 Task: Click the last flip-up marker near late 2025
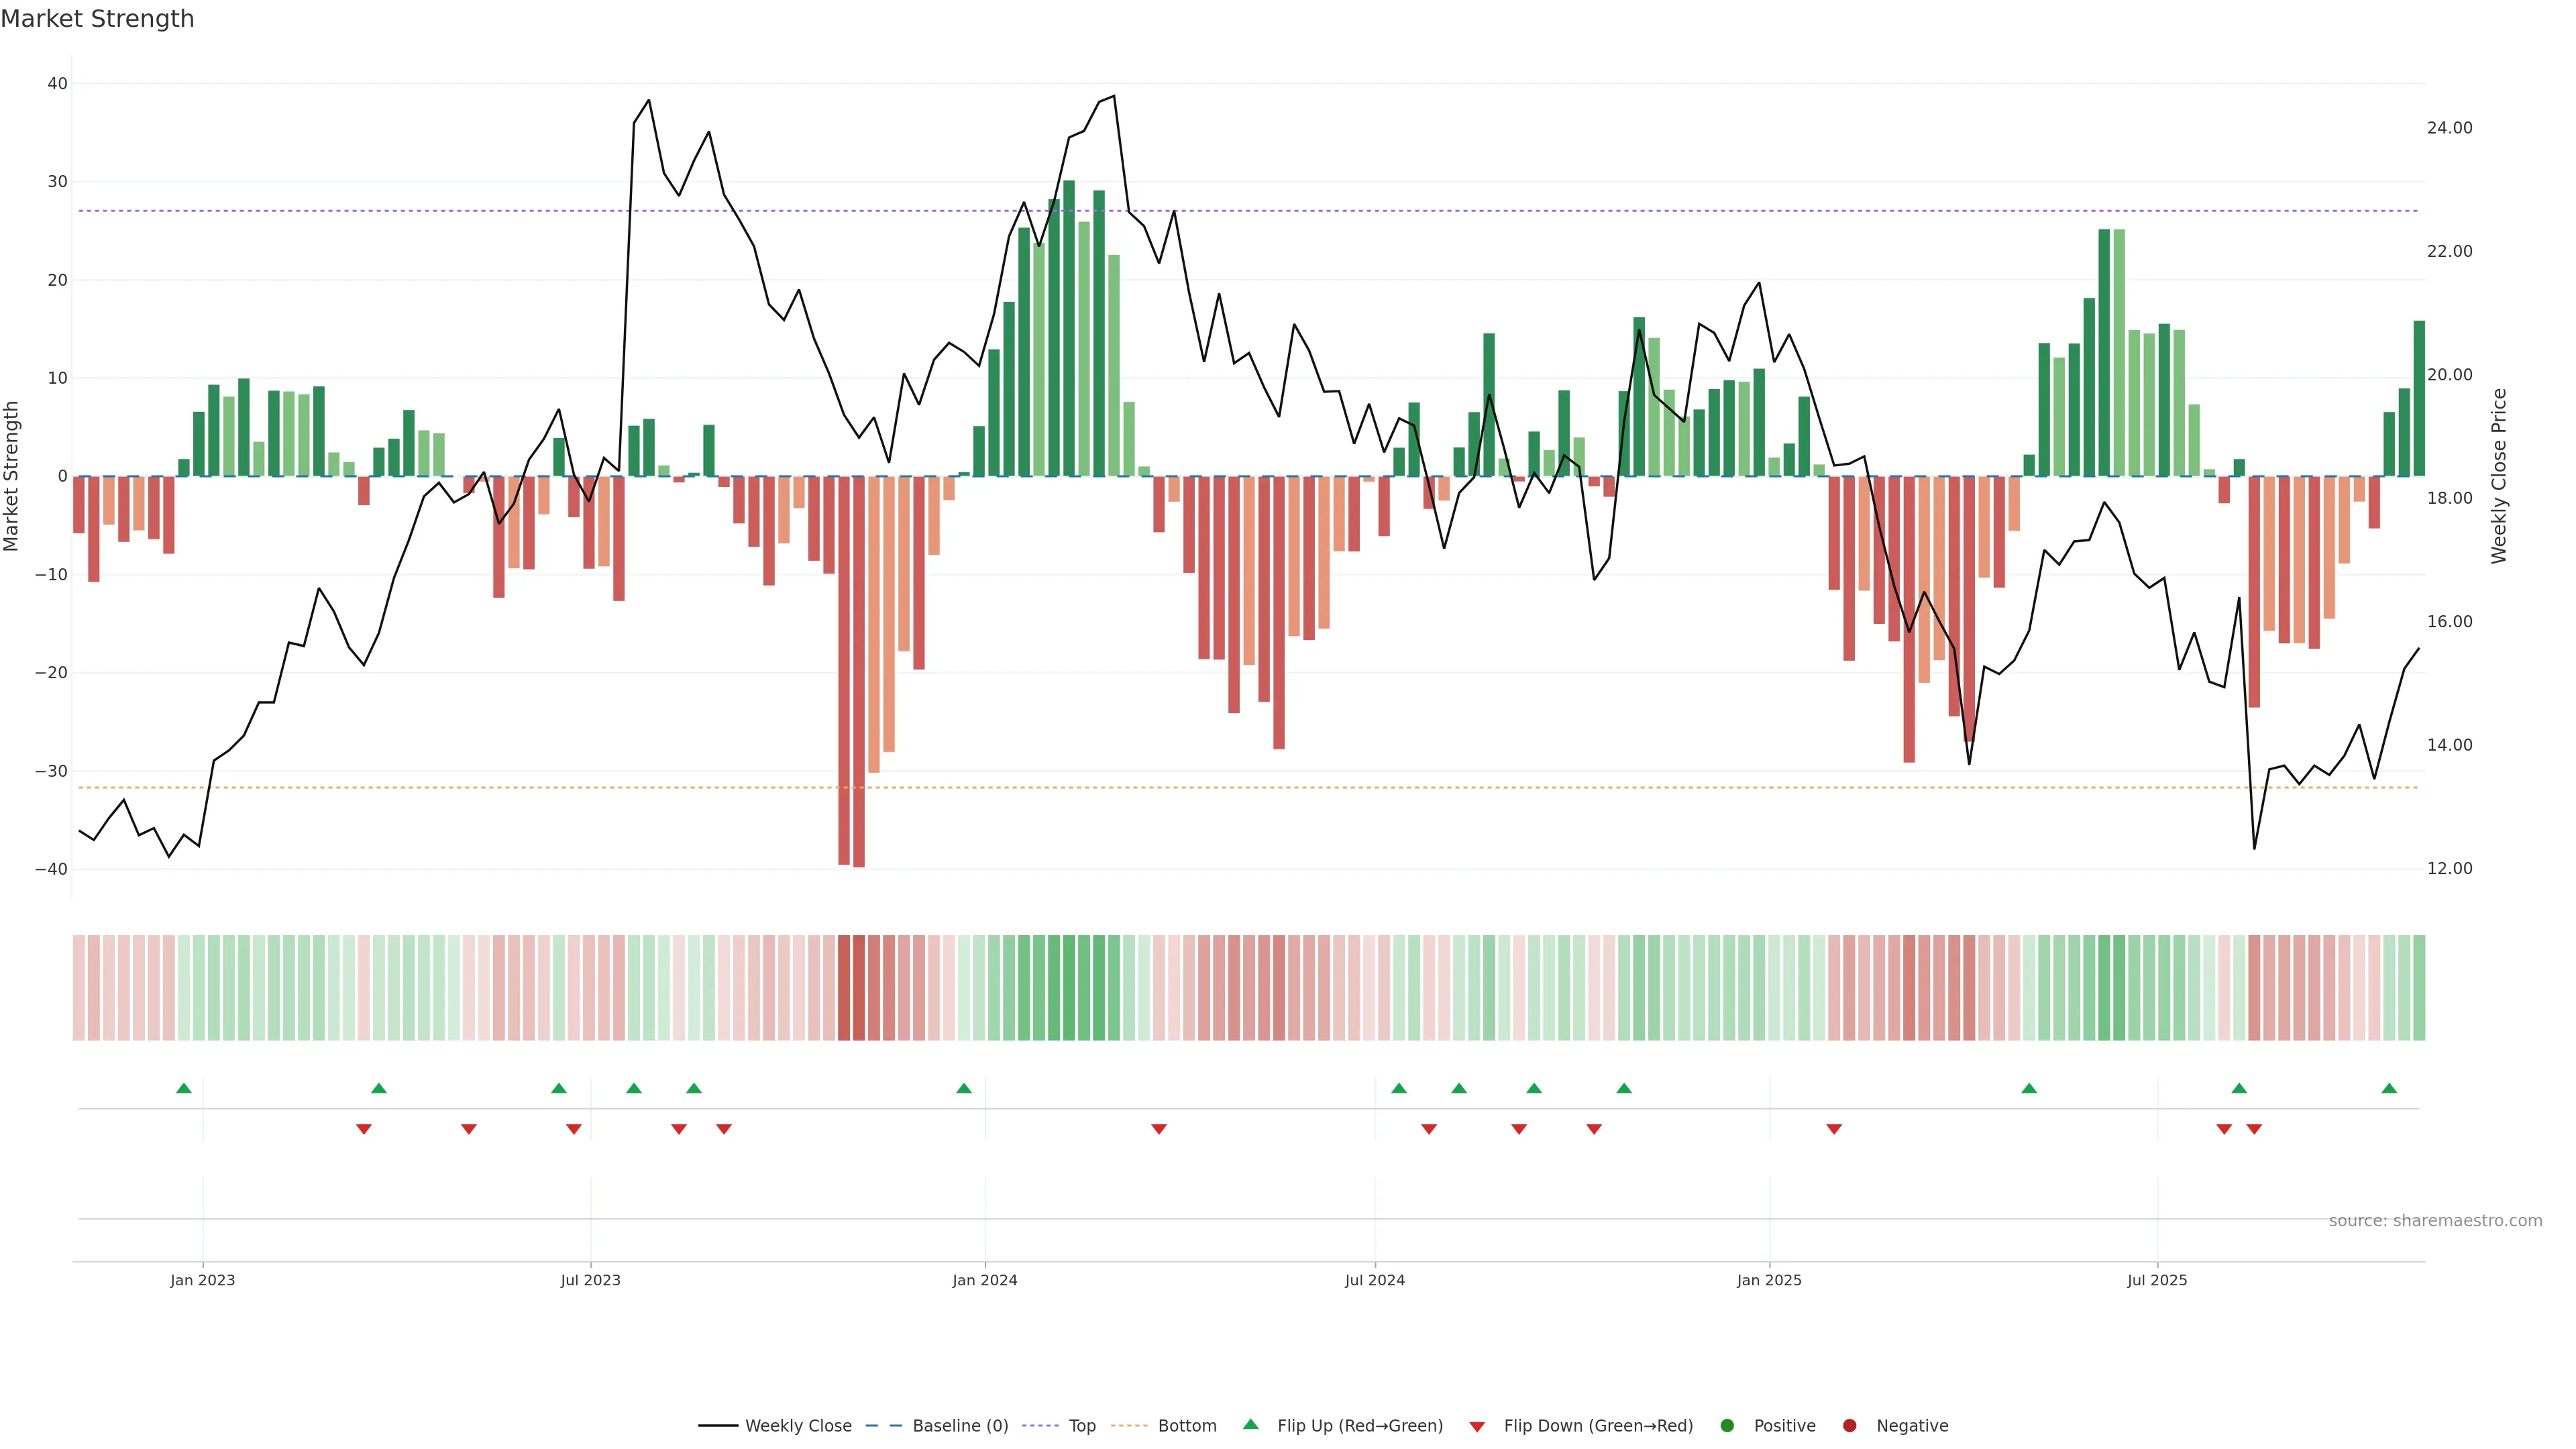(2389, 1088)
